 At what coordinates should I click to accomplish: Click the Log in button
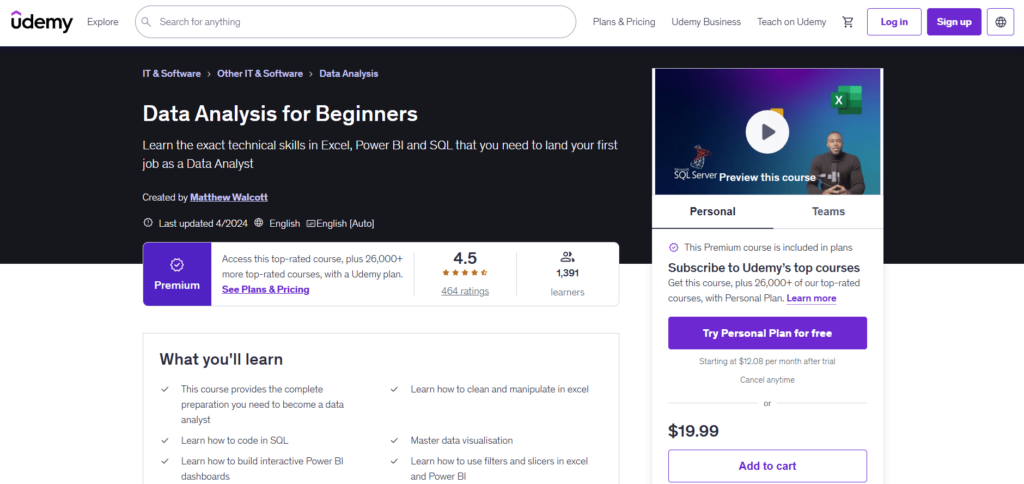pos(894,22)
